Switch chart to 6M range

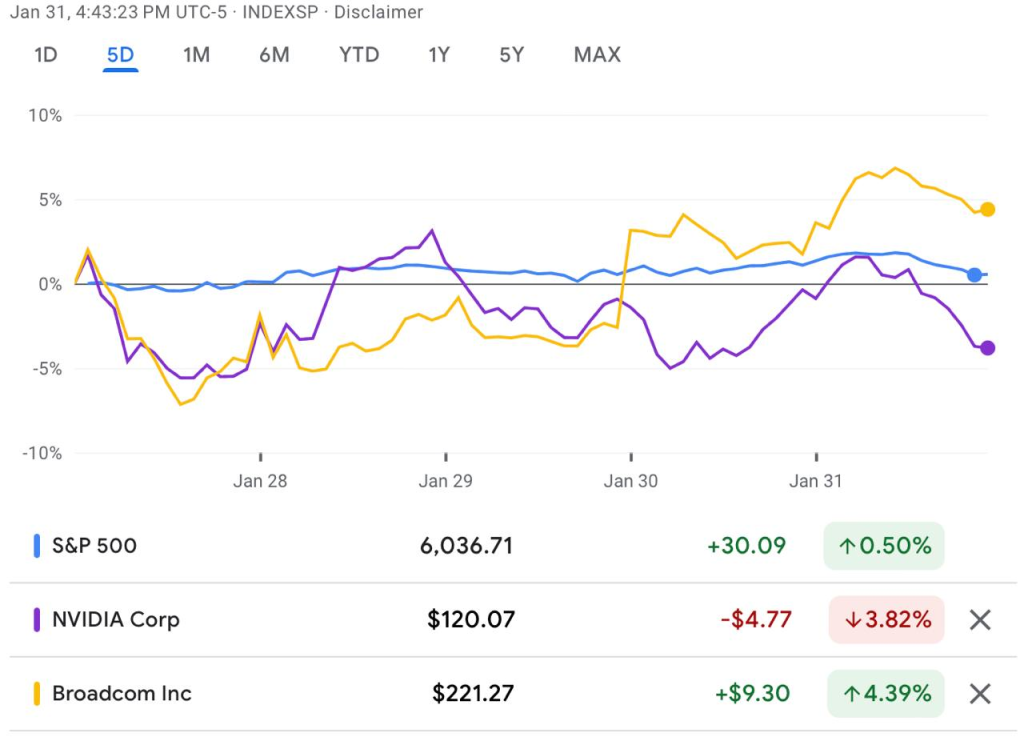click(274, 55)
